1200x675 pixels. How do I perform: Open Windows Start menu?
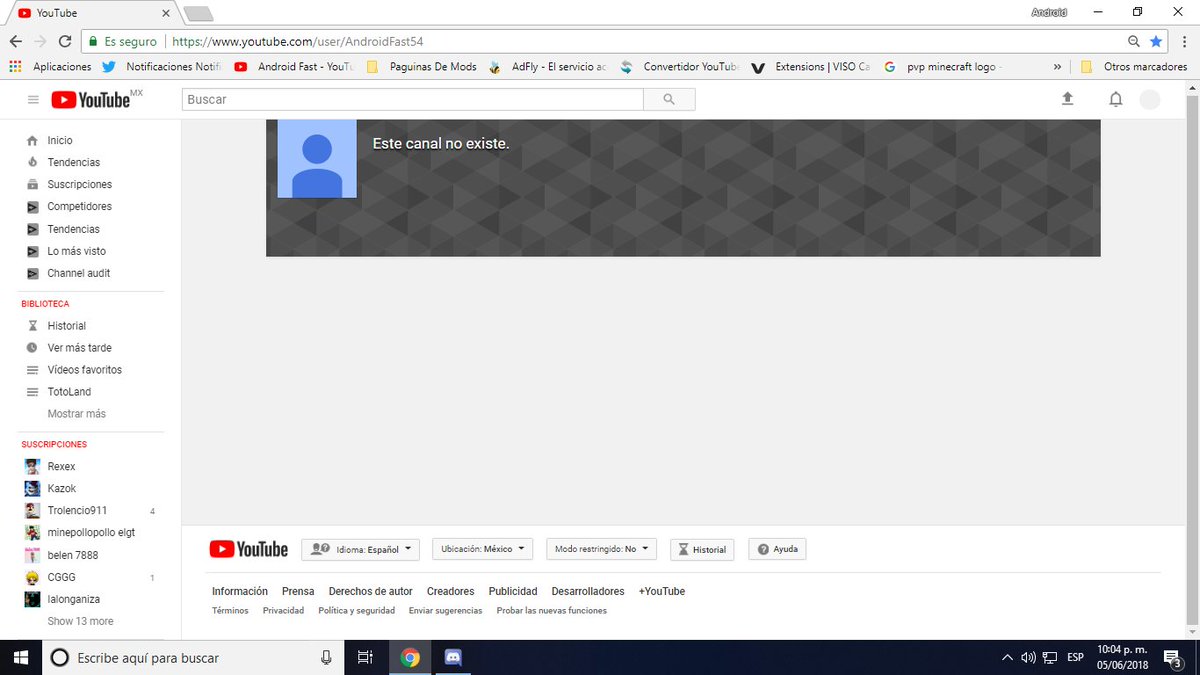[x=20, y=658]
